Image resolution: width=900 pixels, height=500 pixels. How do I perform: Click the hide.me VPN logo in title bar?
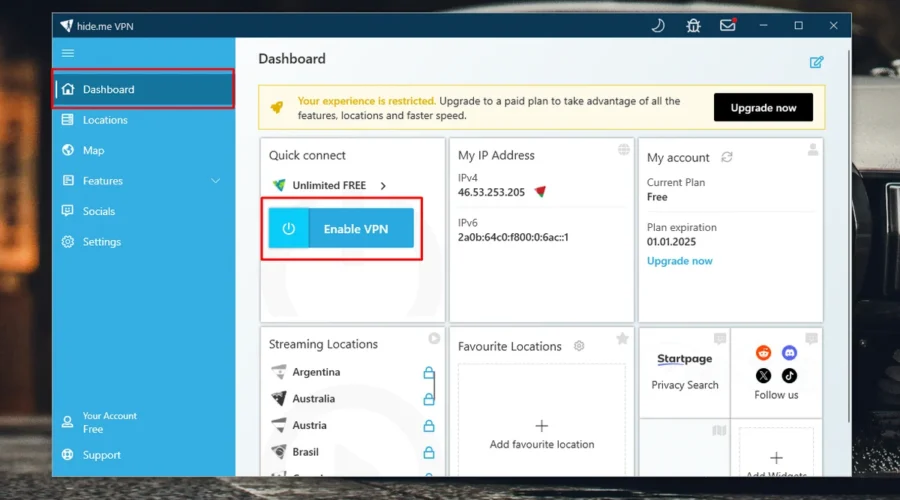67,26
